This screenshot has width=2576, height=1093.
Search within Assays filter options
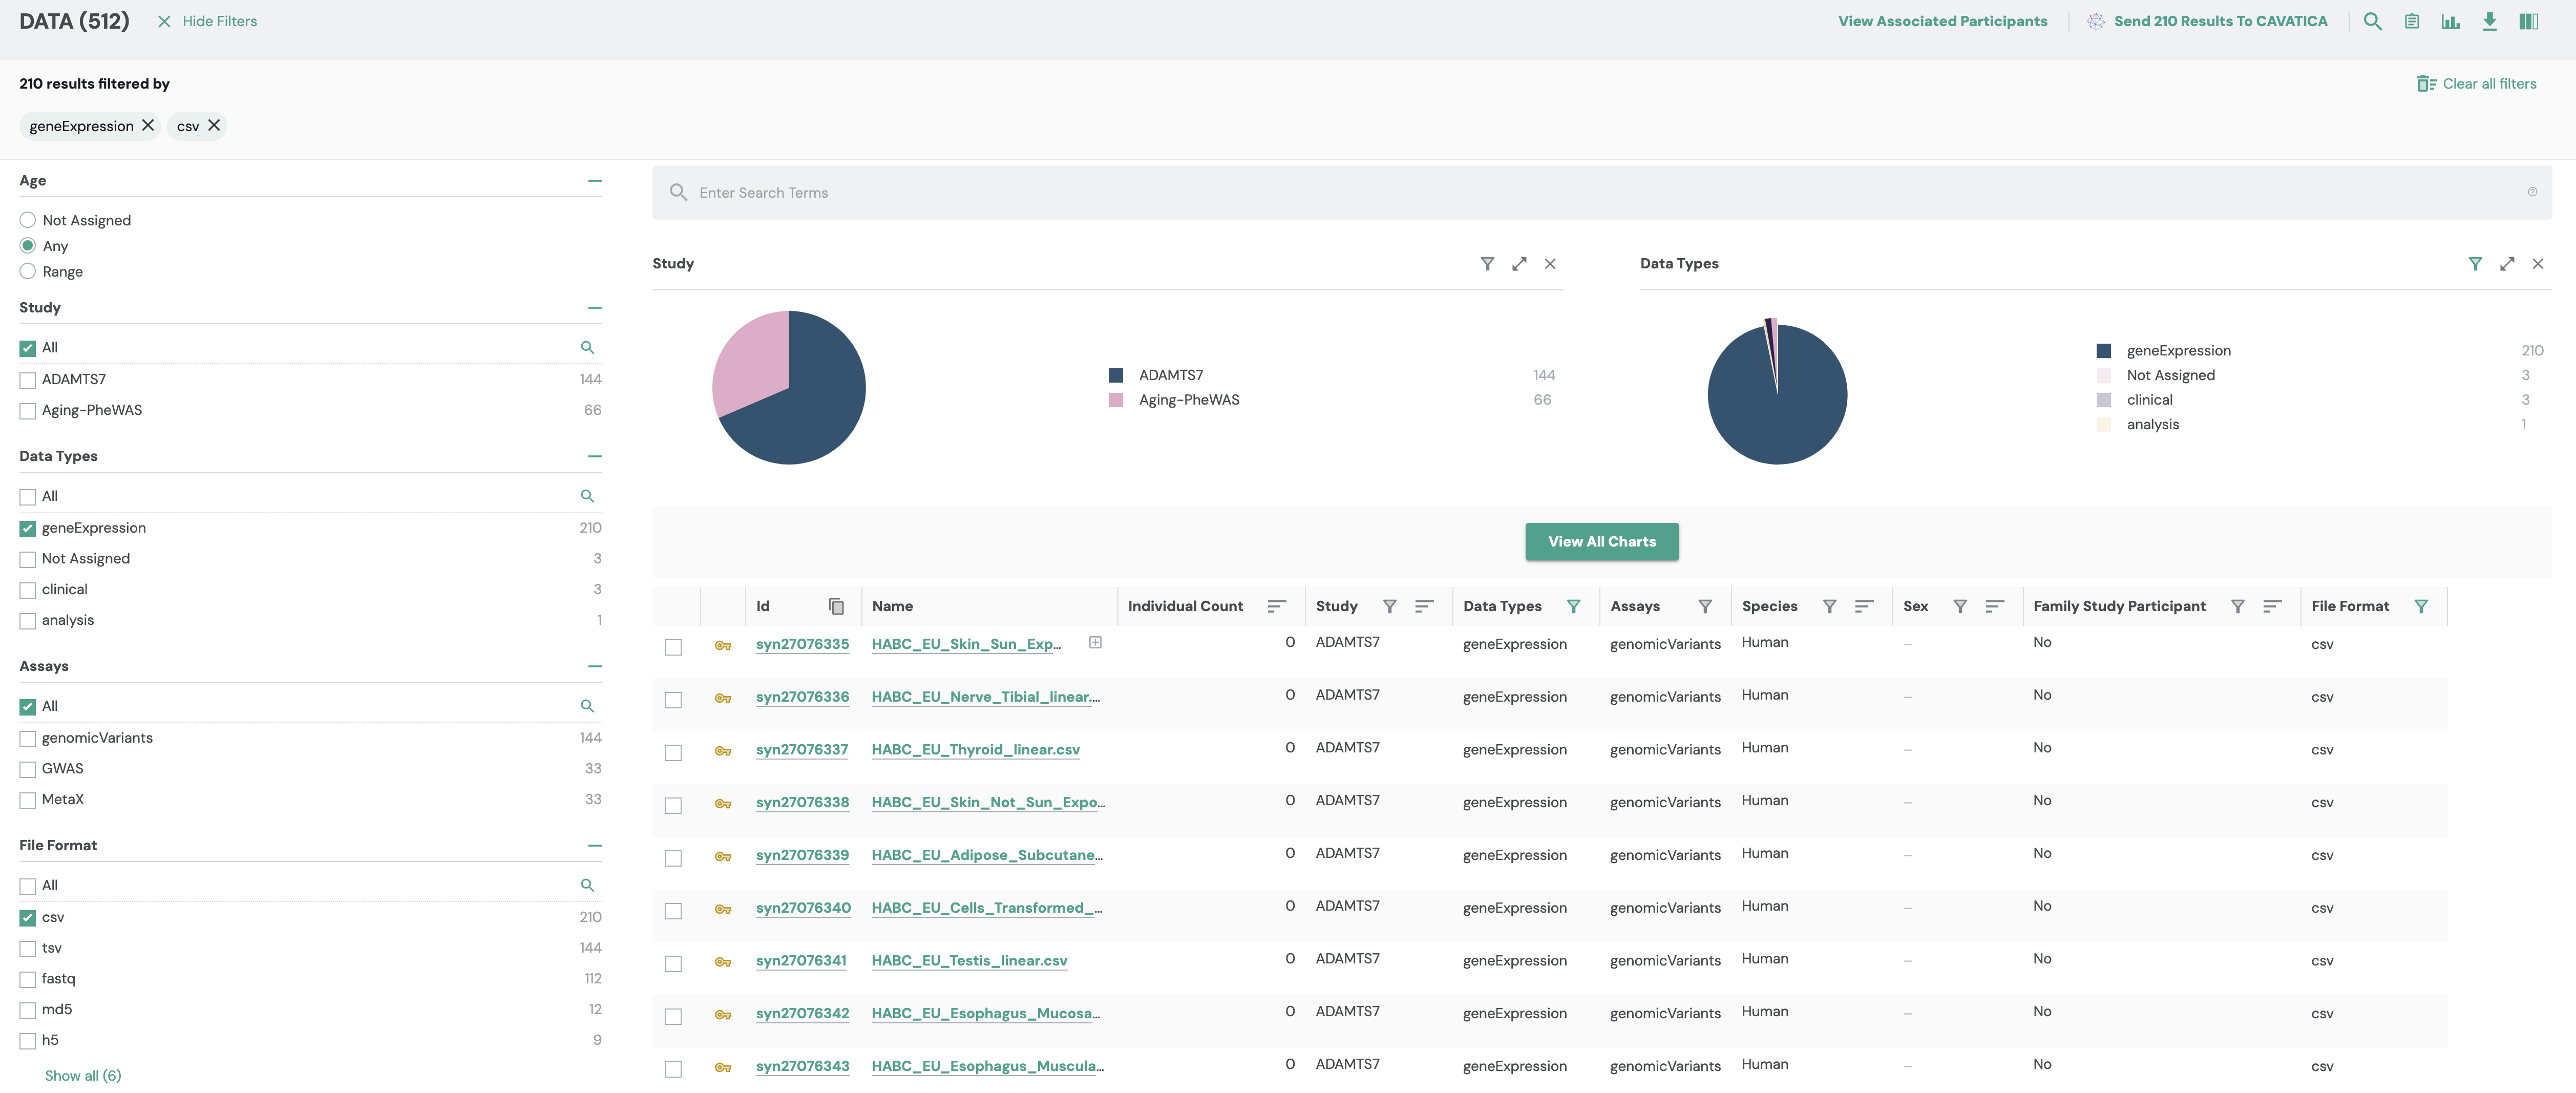pyautogui.click(x=587, y=706)
